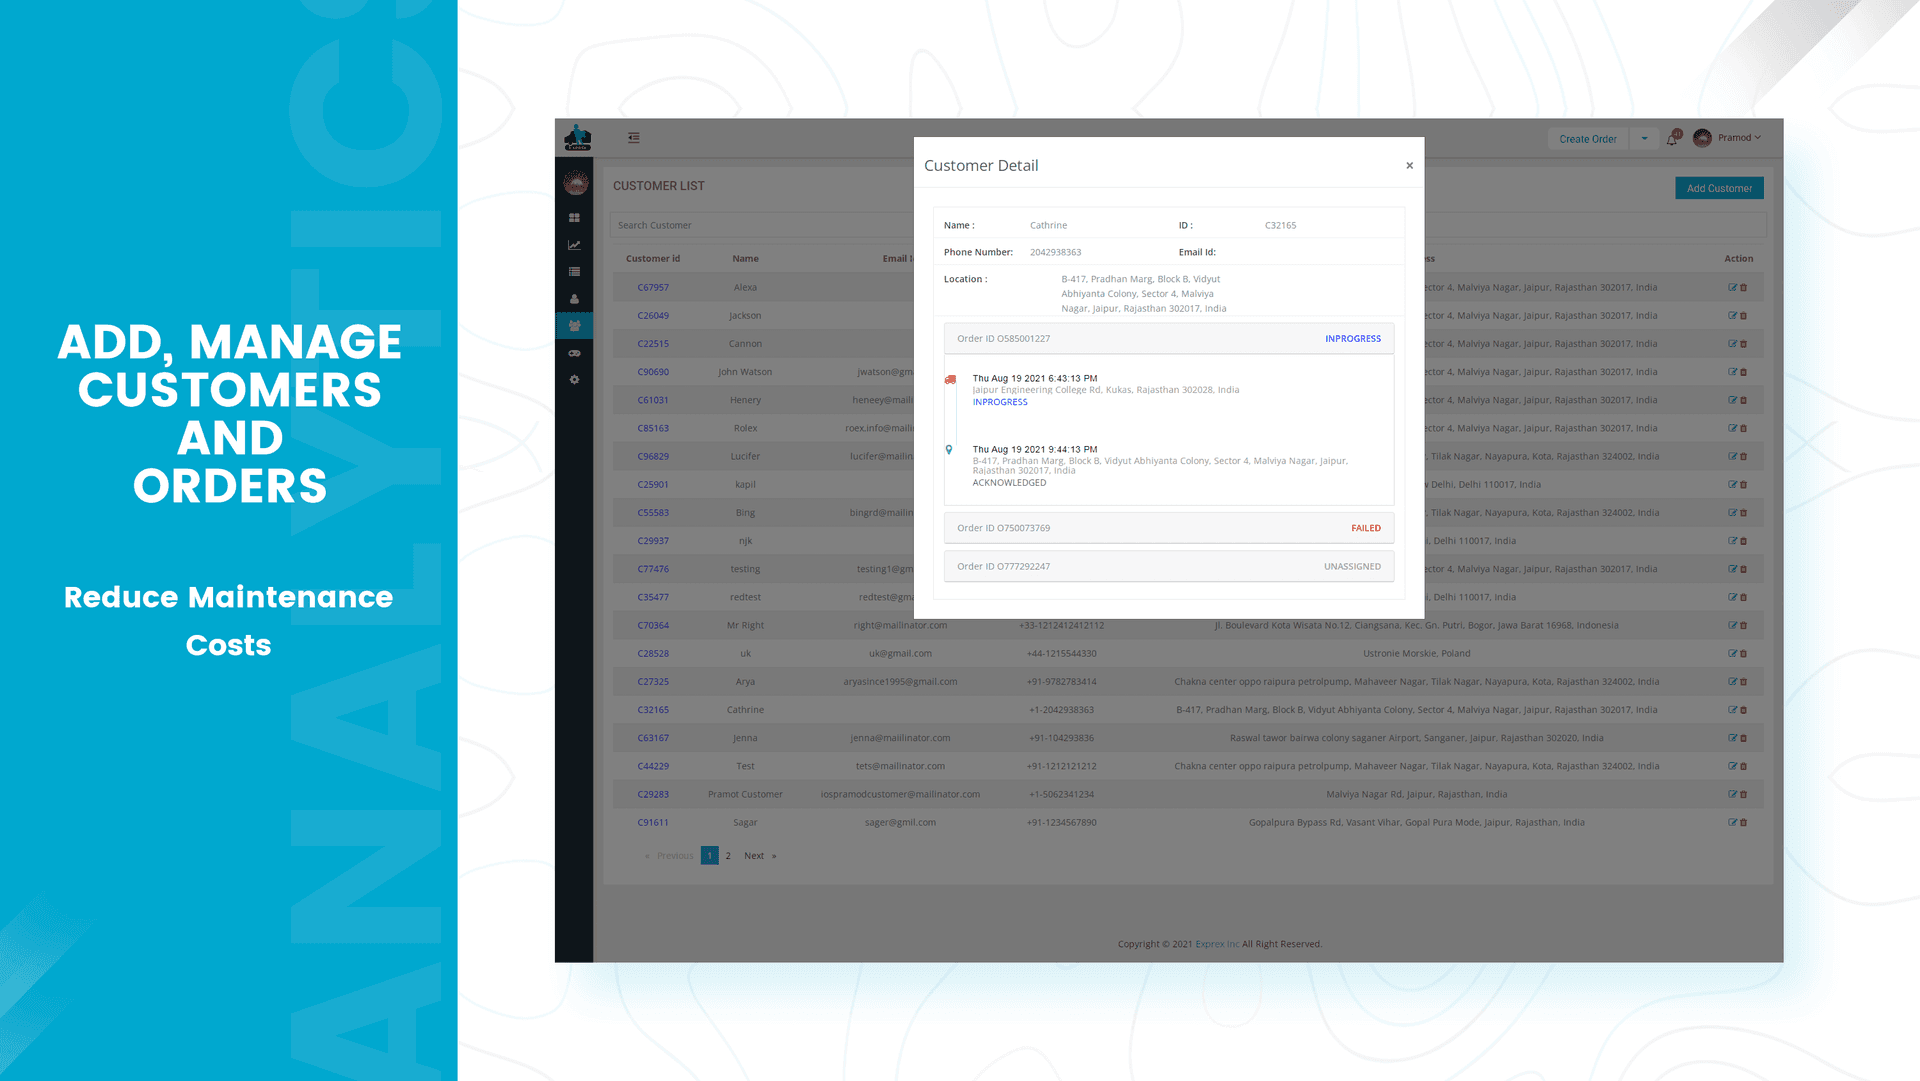
Task: Open the gear settings icon in sidebar
Action: click(x=574, y=380)
